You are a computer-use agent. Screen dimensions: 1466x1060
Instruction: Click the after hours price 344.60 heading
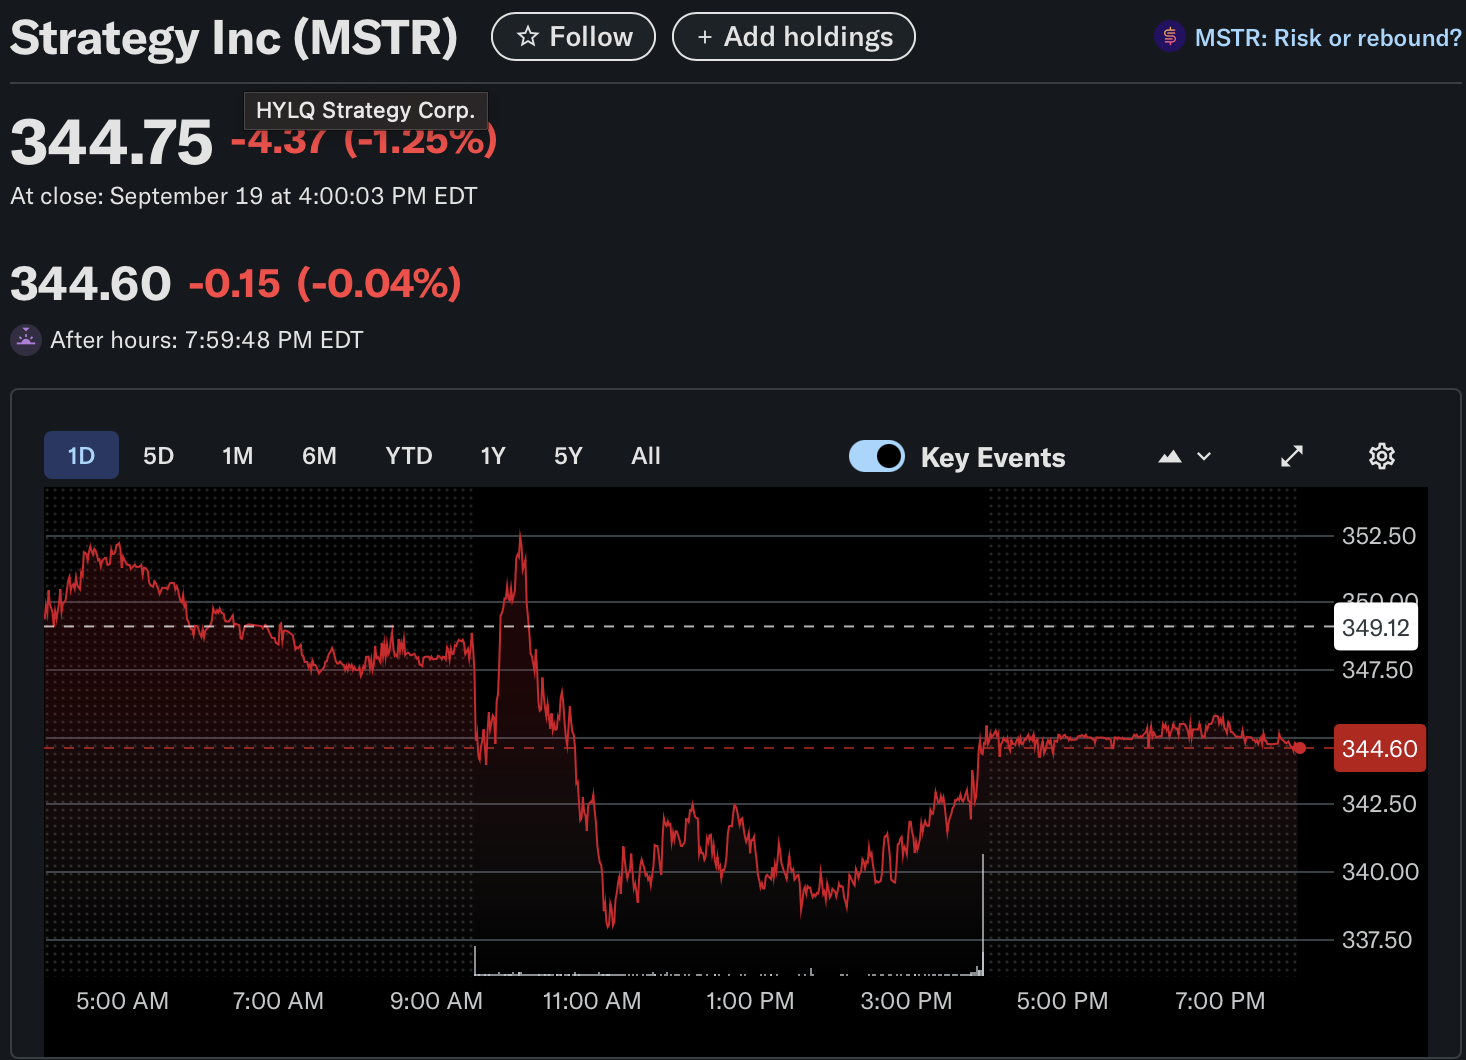pos(91,283)
